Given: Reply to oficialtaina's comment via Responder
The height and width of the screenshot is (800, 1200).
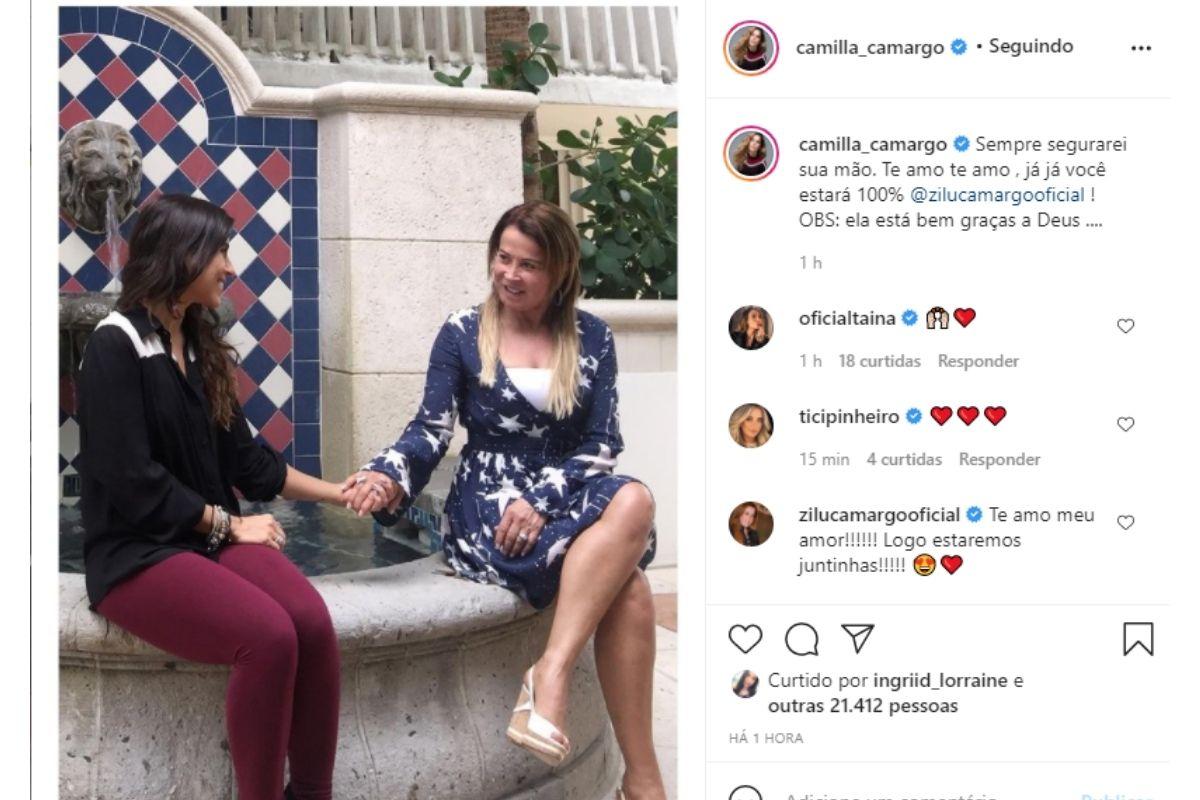Looking at the screenshot, I should click(978, 361).
